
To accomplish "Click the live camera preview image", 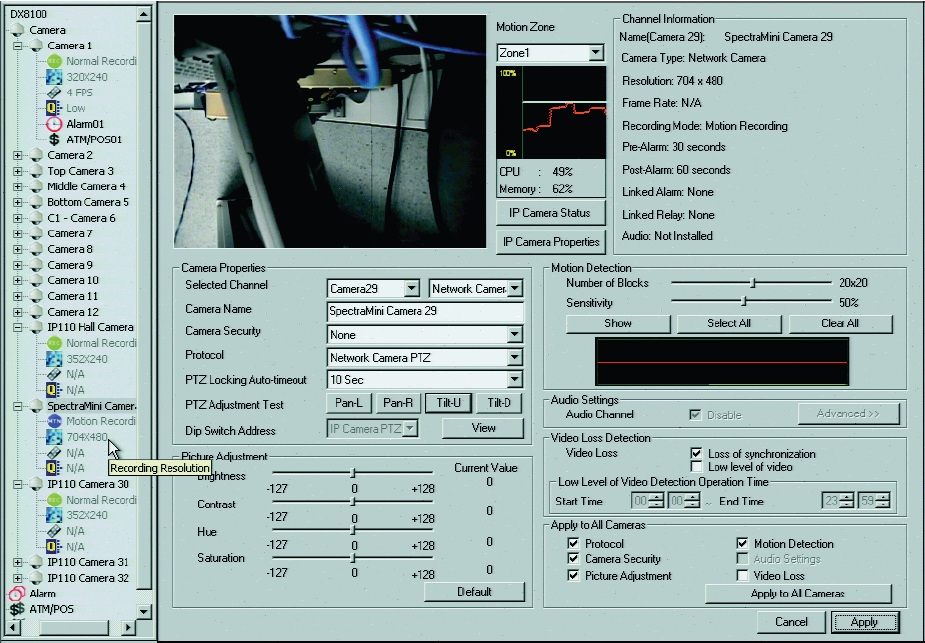I will pos(329,131).
